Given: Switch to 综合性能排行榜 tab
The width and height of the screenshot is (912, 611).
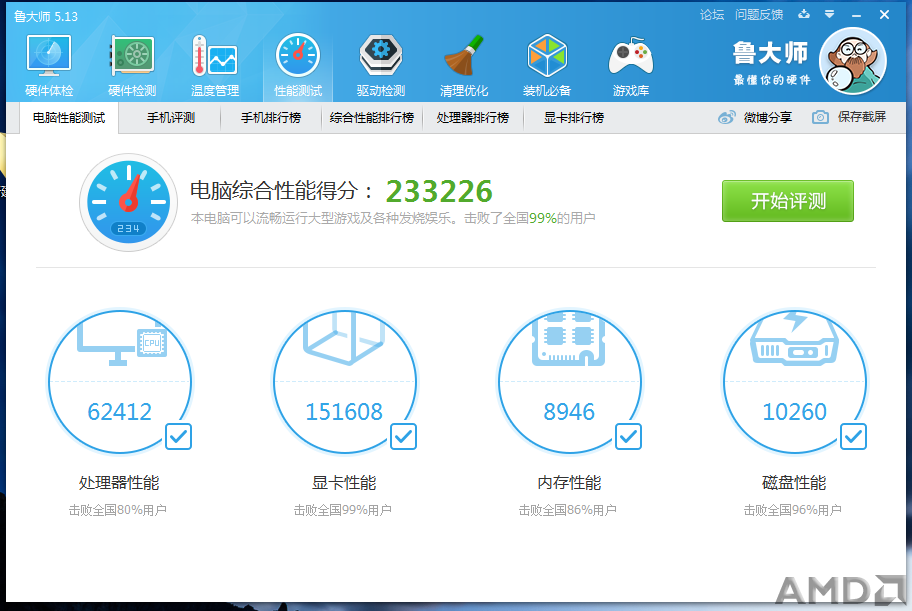Looking at the screenshot, I should [372, 118].
